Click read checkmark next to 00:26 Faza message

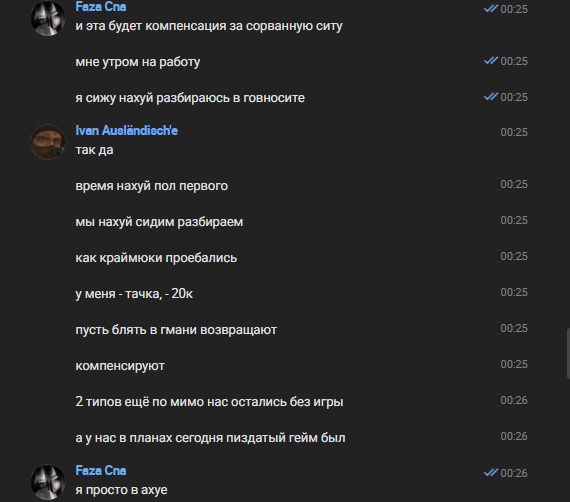tap(491, 472)
